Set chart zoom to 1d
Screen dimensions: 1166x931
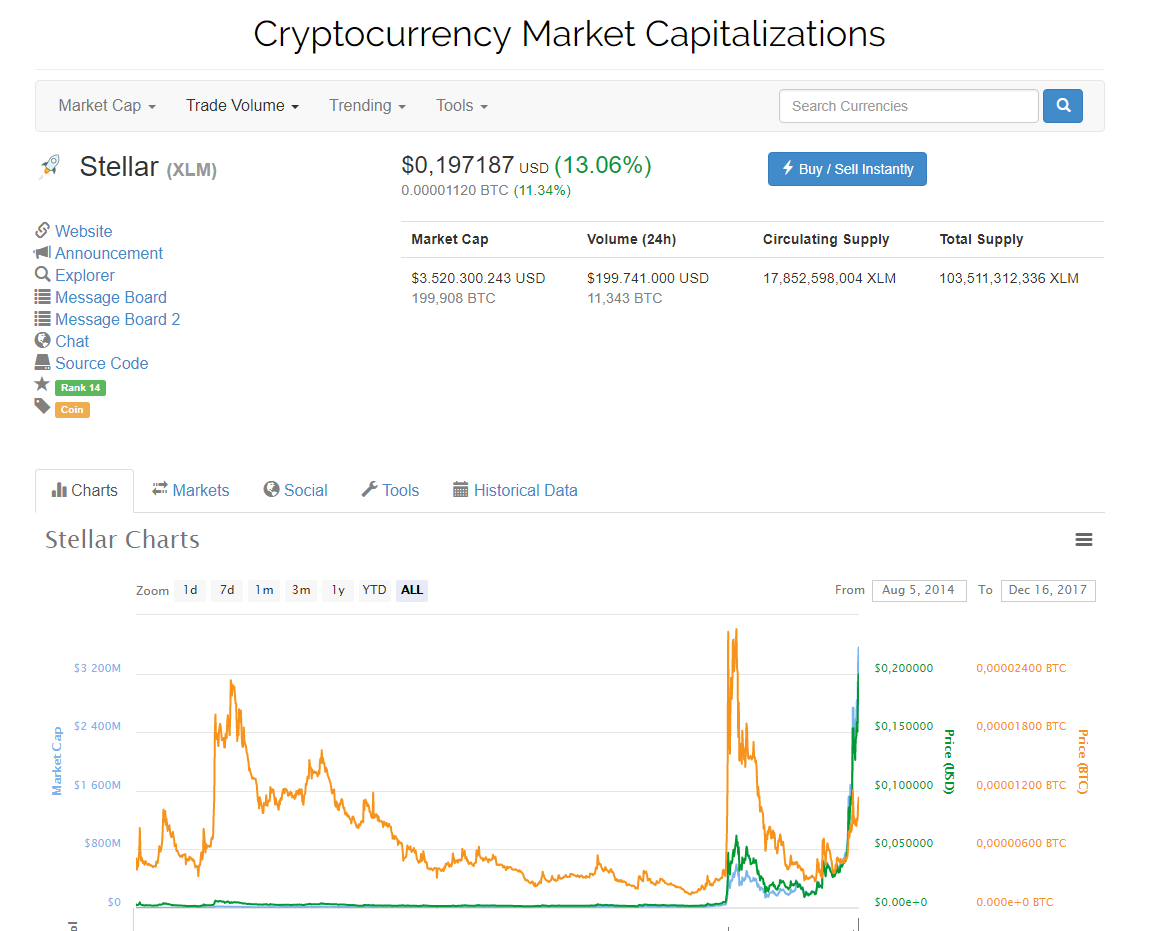coord(190,590)
